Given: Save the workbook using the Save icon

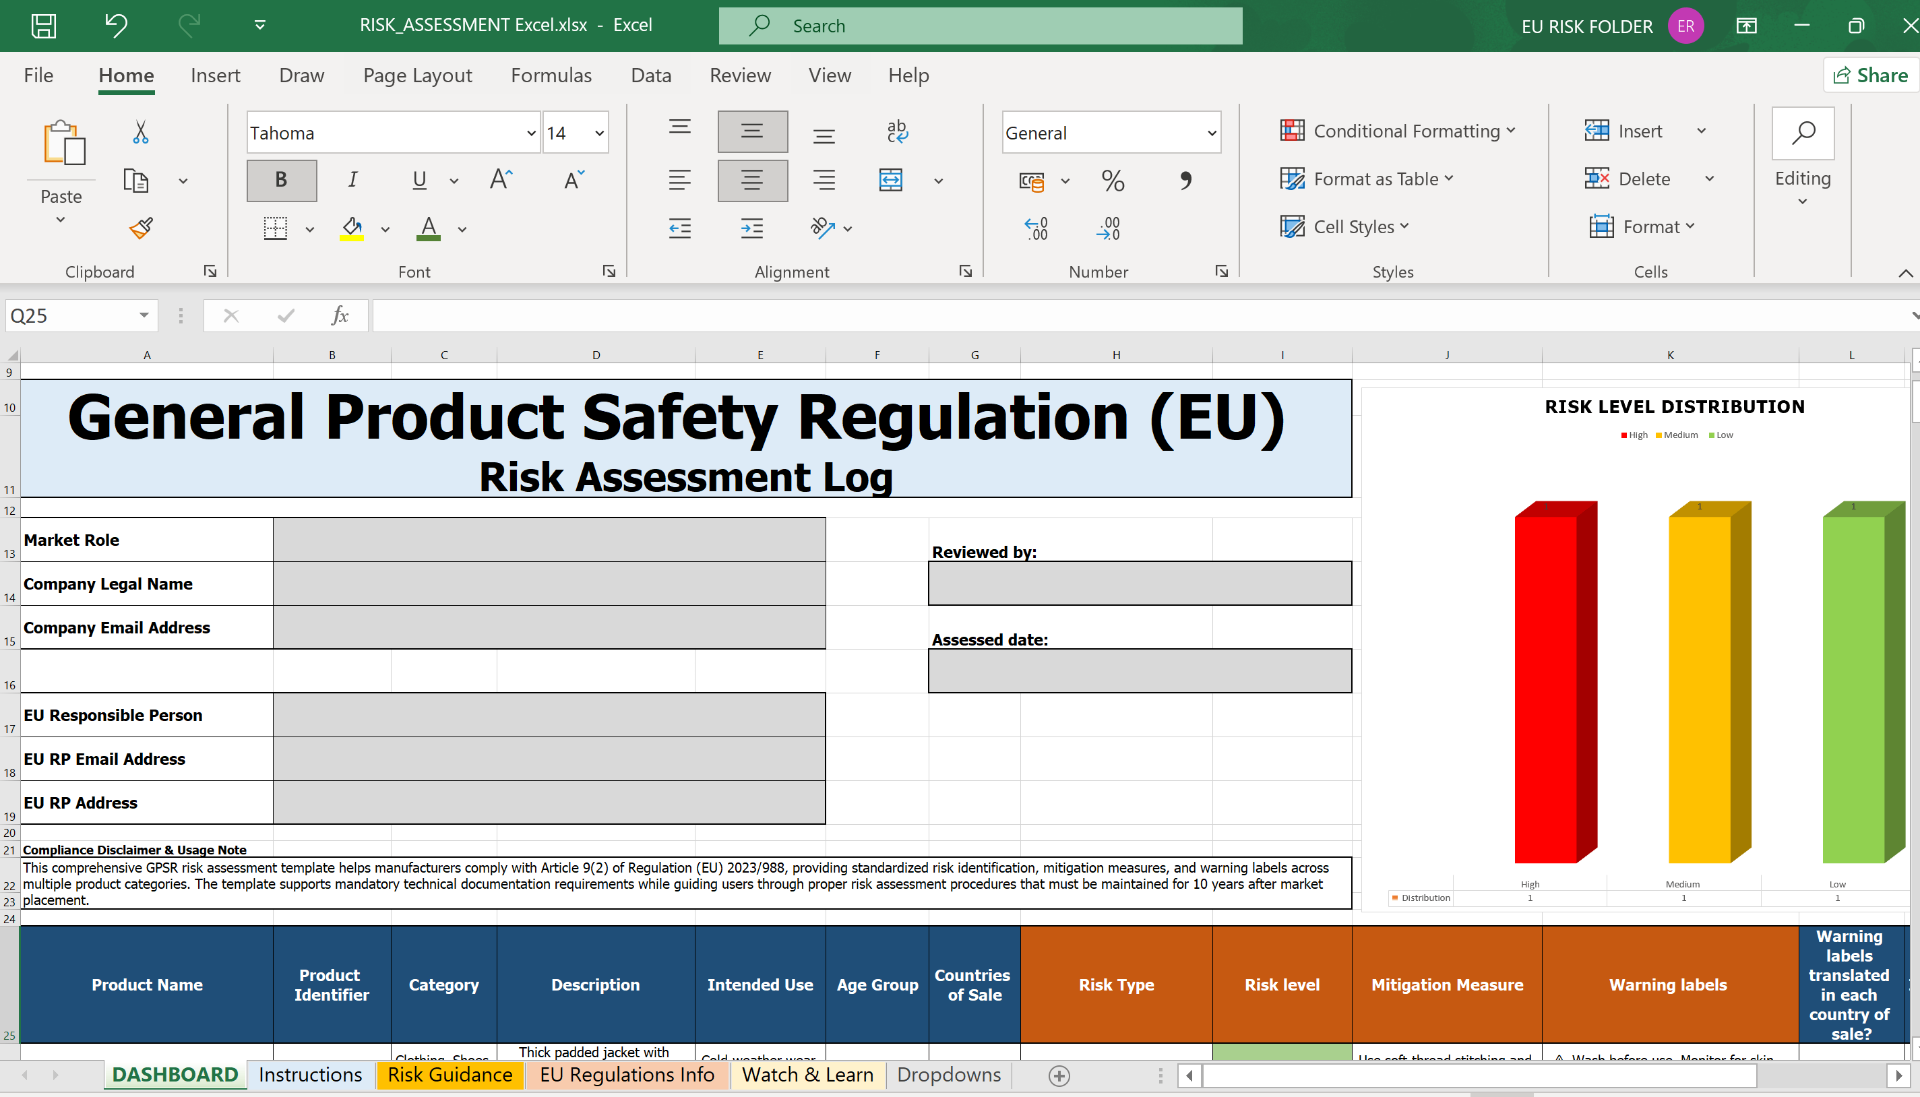Looking at the screenshot, I should 43,26.
